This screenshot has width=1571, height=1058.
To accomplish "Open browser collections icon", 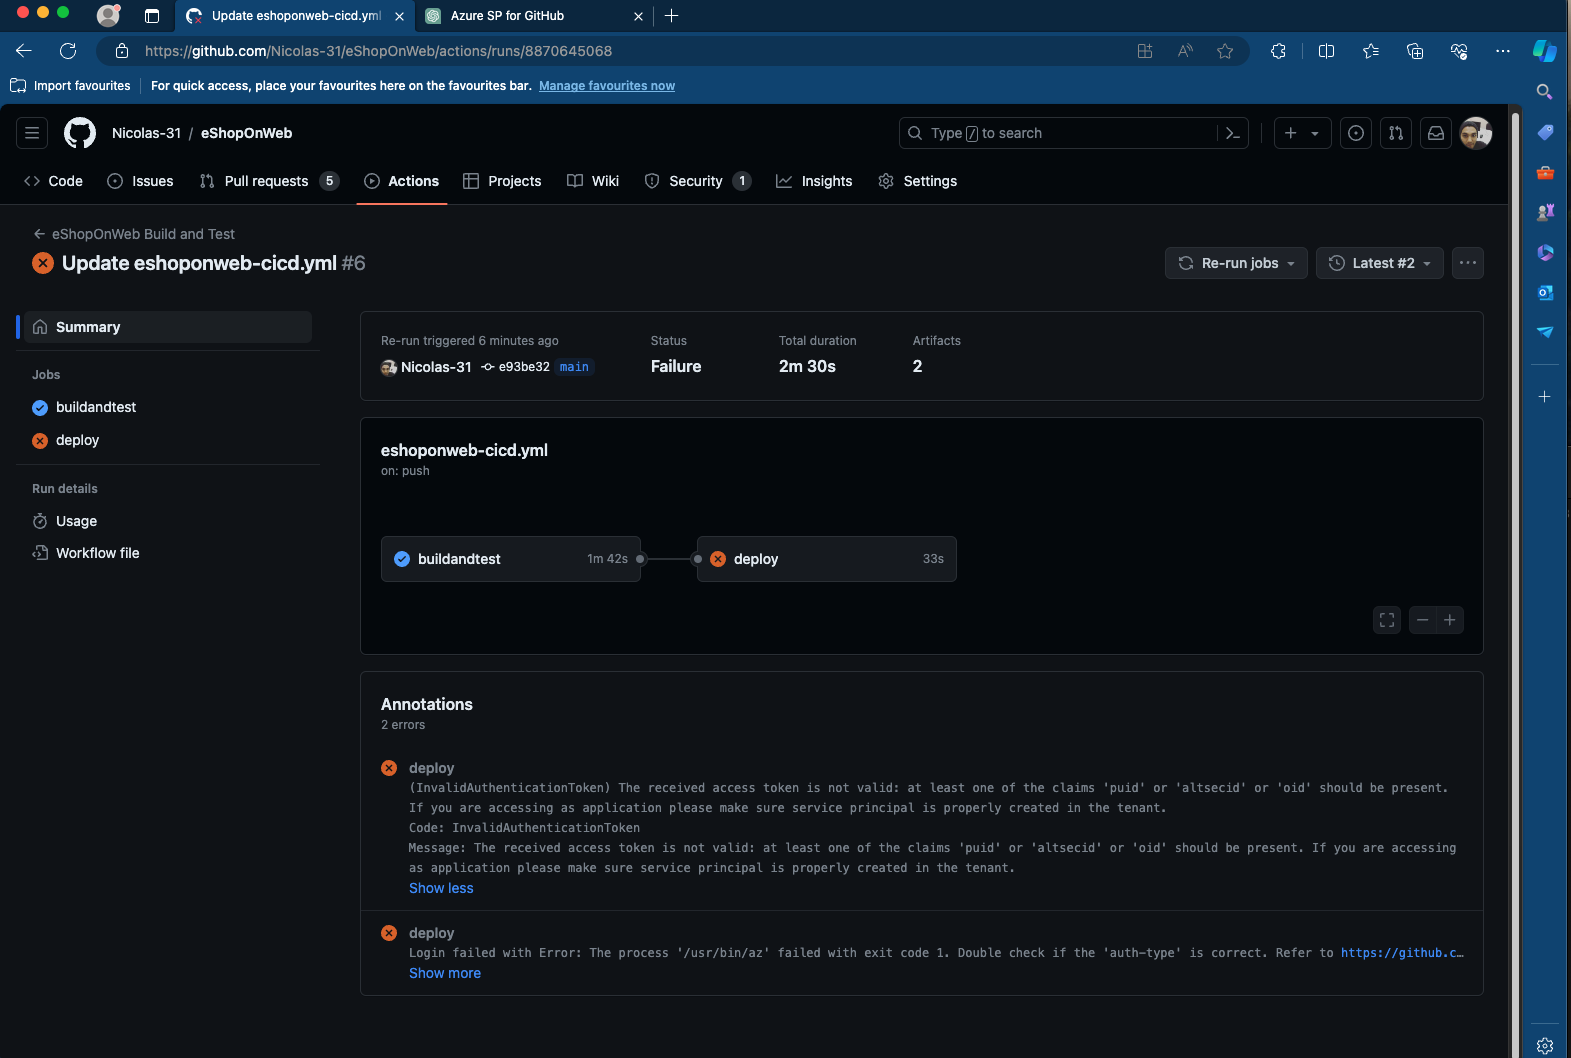I will 1415,51.
